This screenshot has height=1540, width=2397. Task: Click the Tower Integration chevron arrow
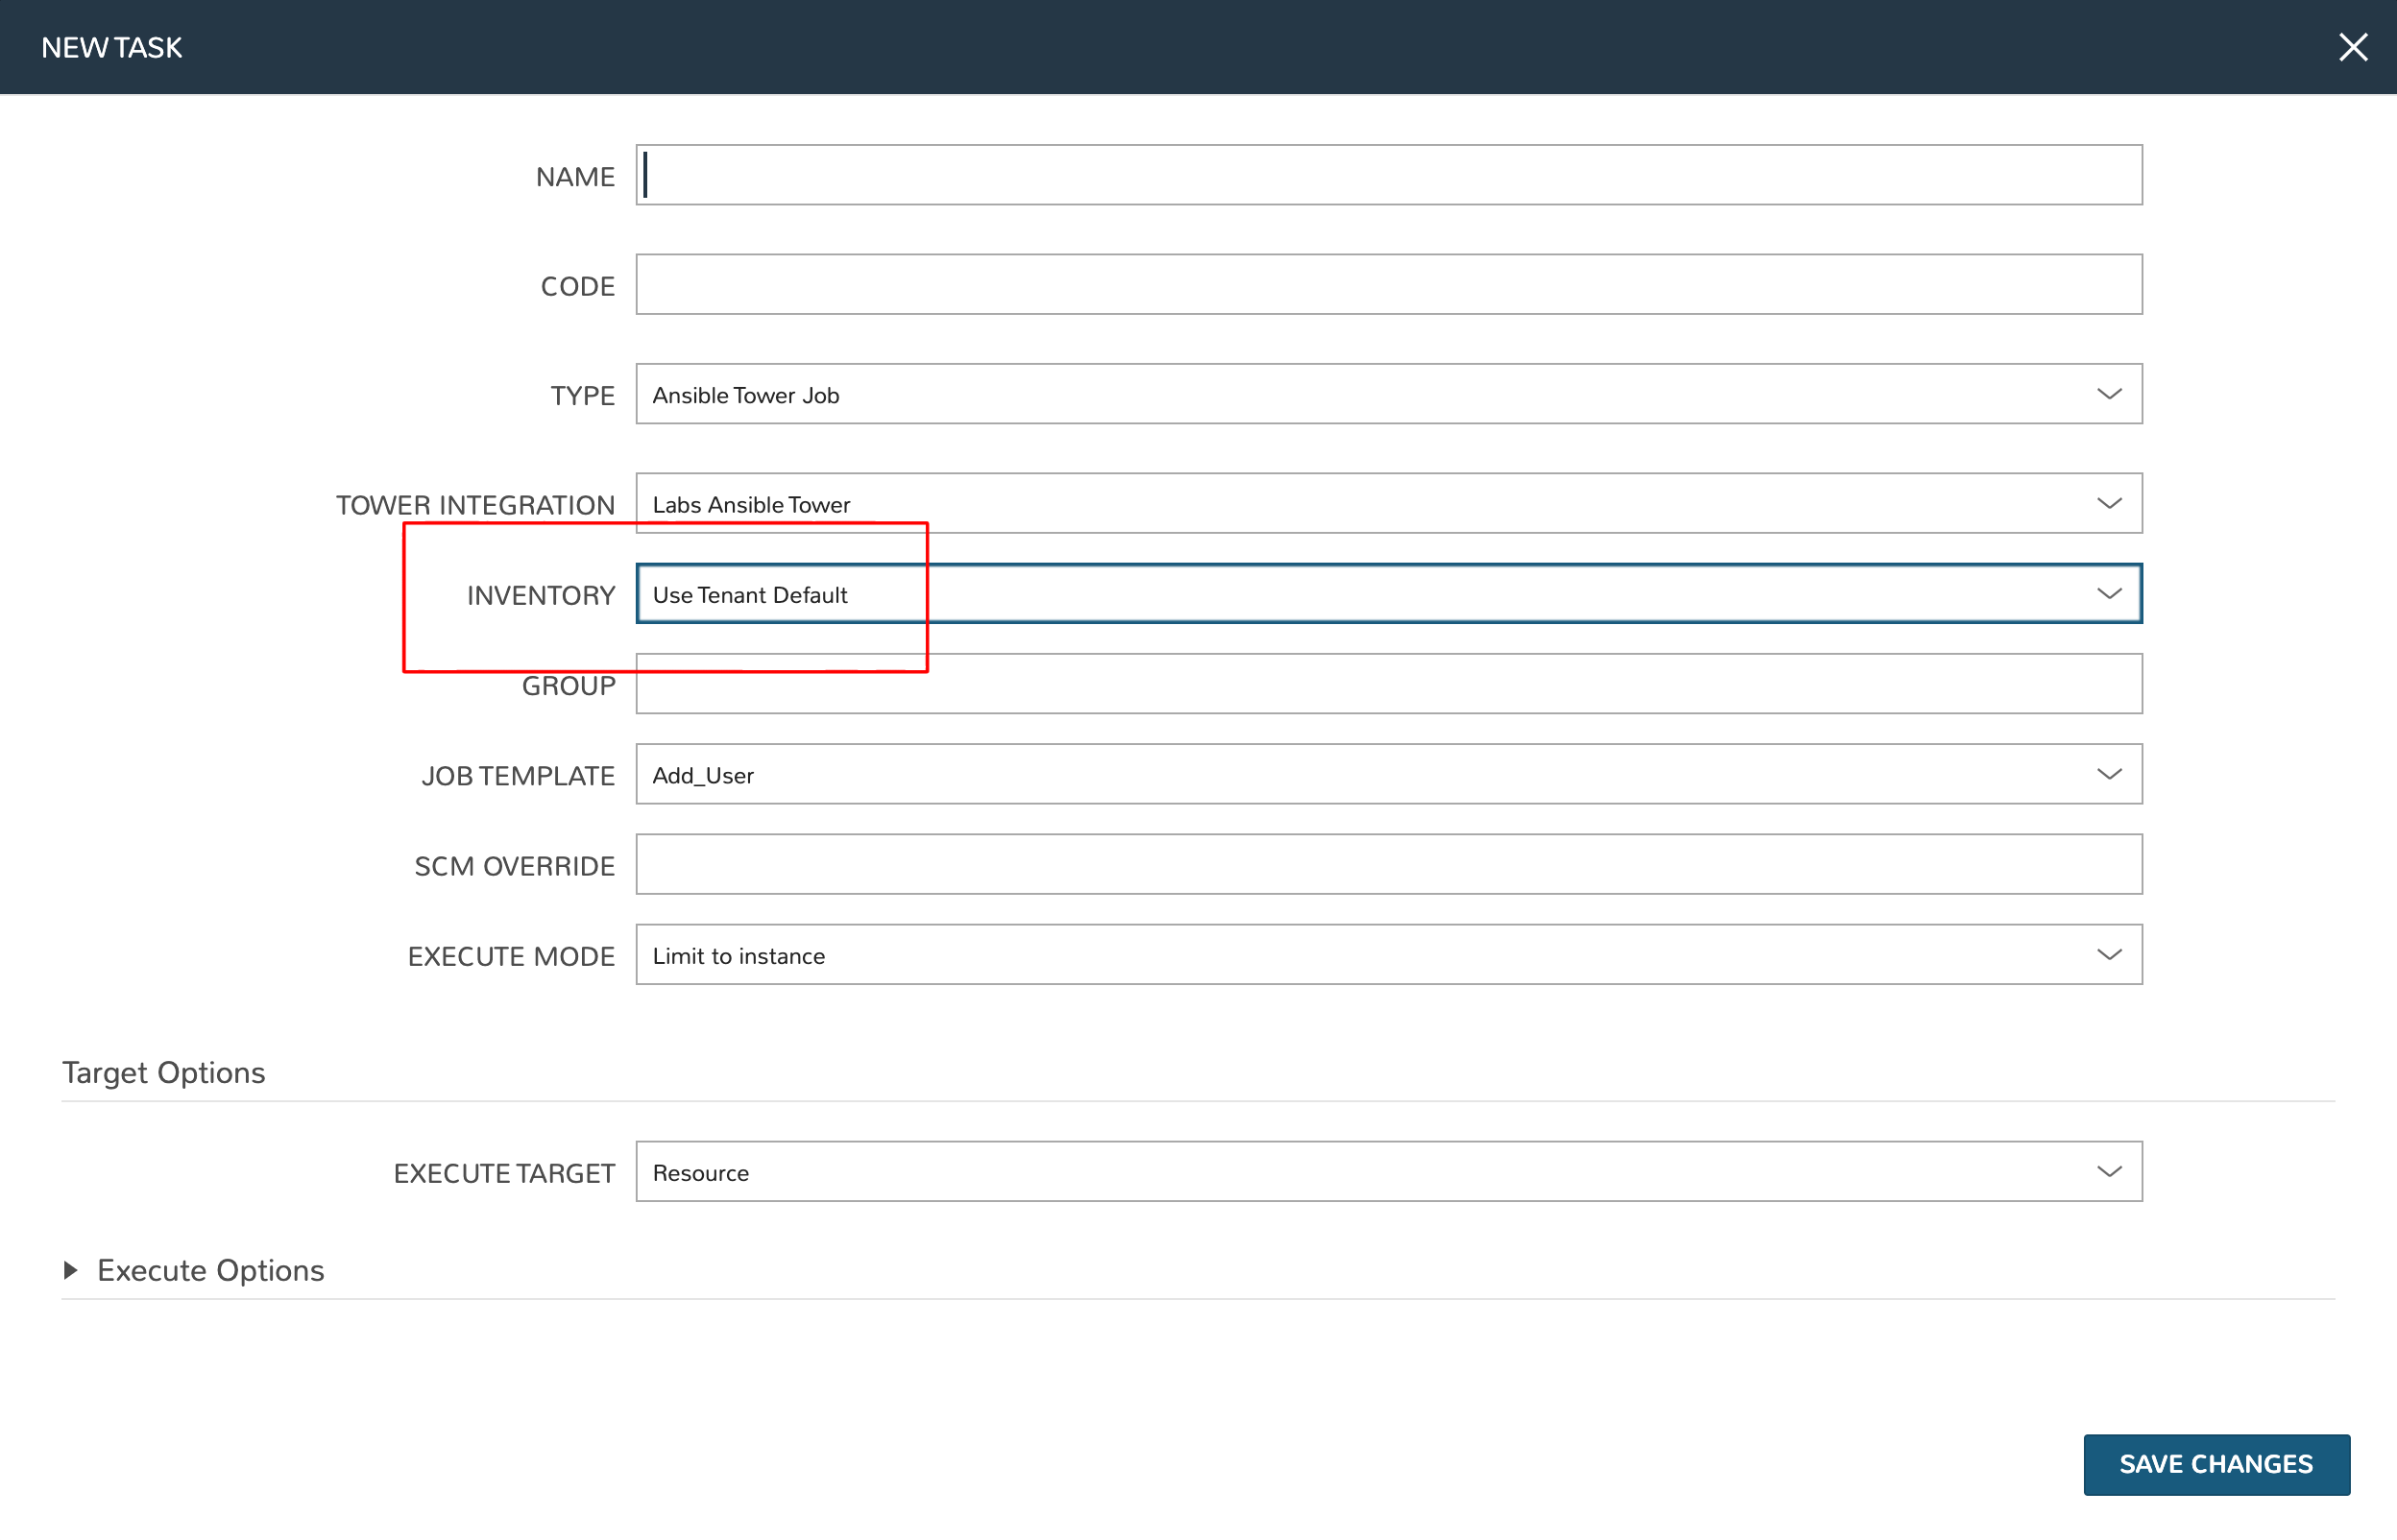click(x=2108, y=504)
